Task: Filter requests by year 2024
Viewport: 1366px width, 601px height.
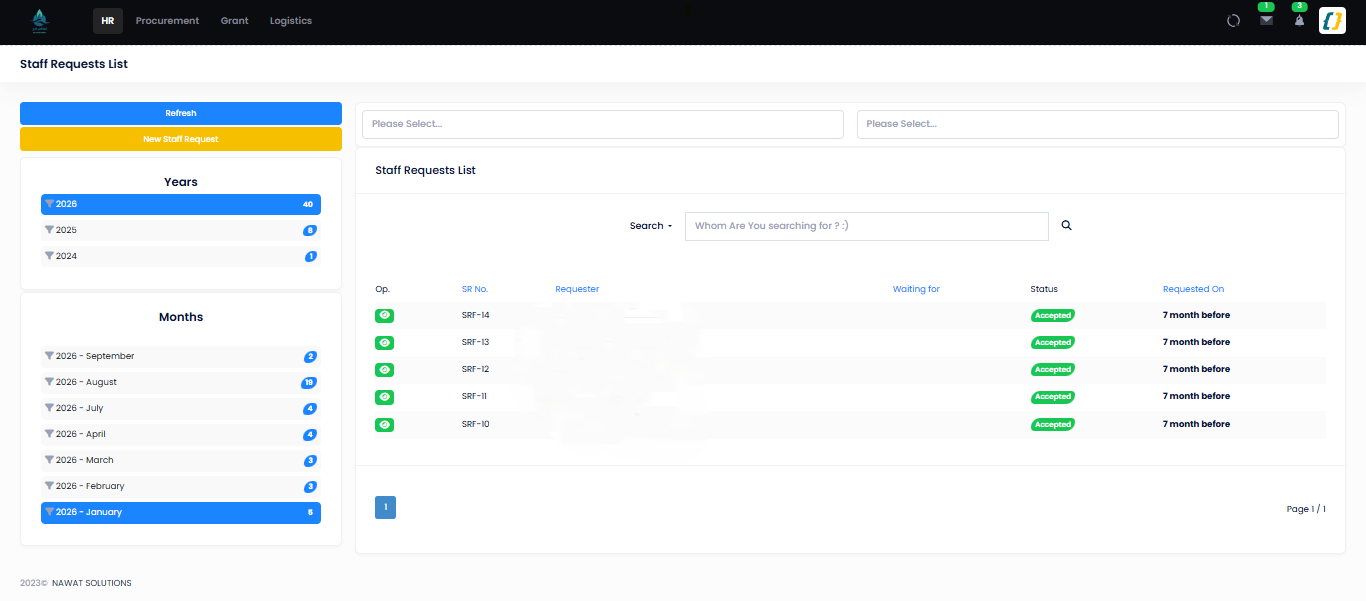Action: pyautogui.click(x=181, y=256)
